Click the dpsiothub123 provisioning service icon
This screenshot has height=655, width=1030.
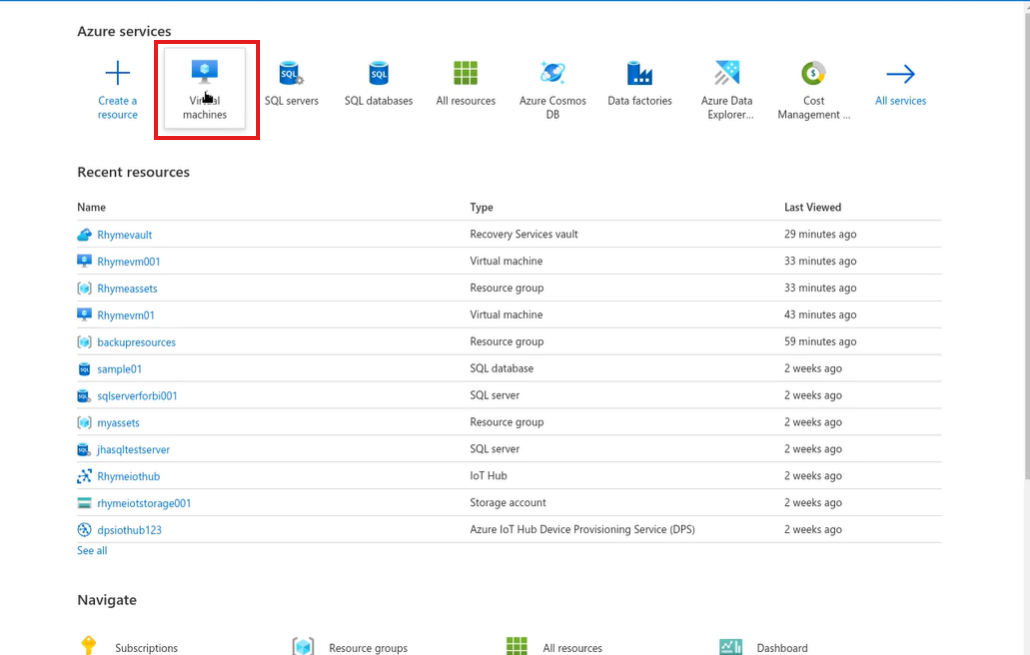coord(84,530)
